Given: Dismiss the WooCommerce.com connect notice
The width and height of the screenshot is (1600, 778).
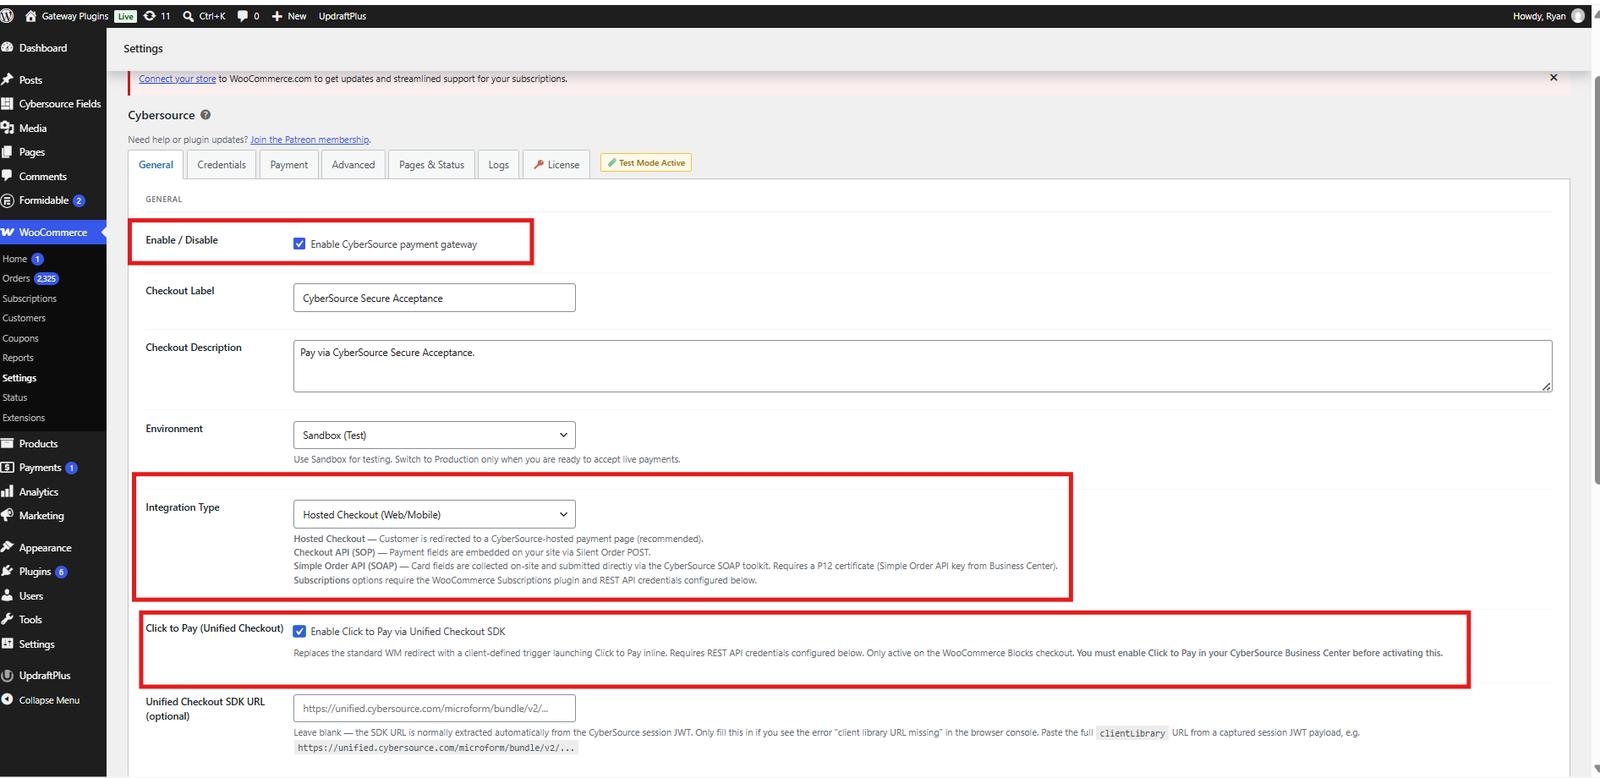Looking at the screenshot, I should pos(1553,78).
